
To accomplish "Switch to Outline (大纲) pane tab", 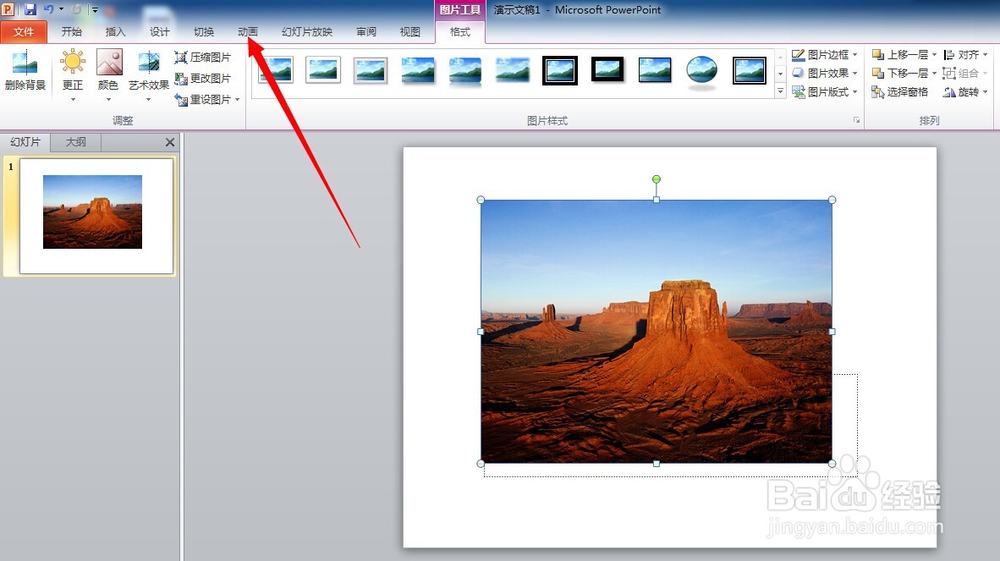I will 75,142.
